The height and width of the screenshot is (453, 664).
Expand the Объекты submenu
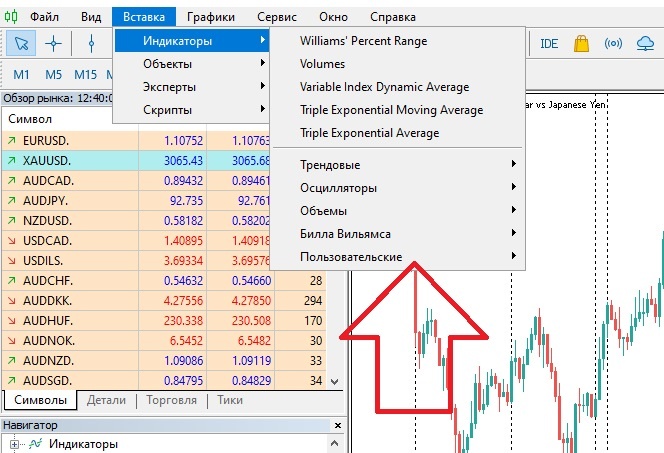[x=192, y=64]
